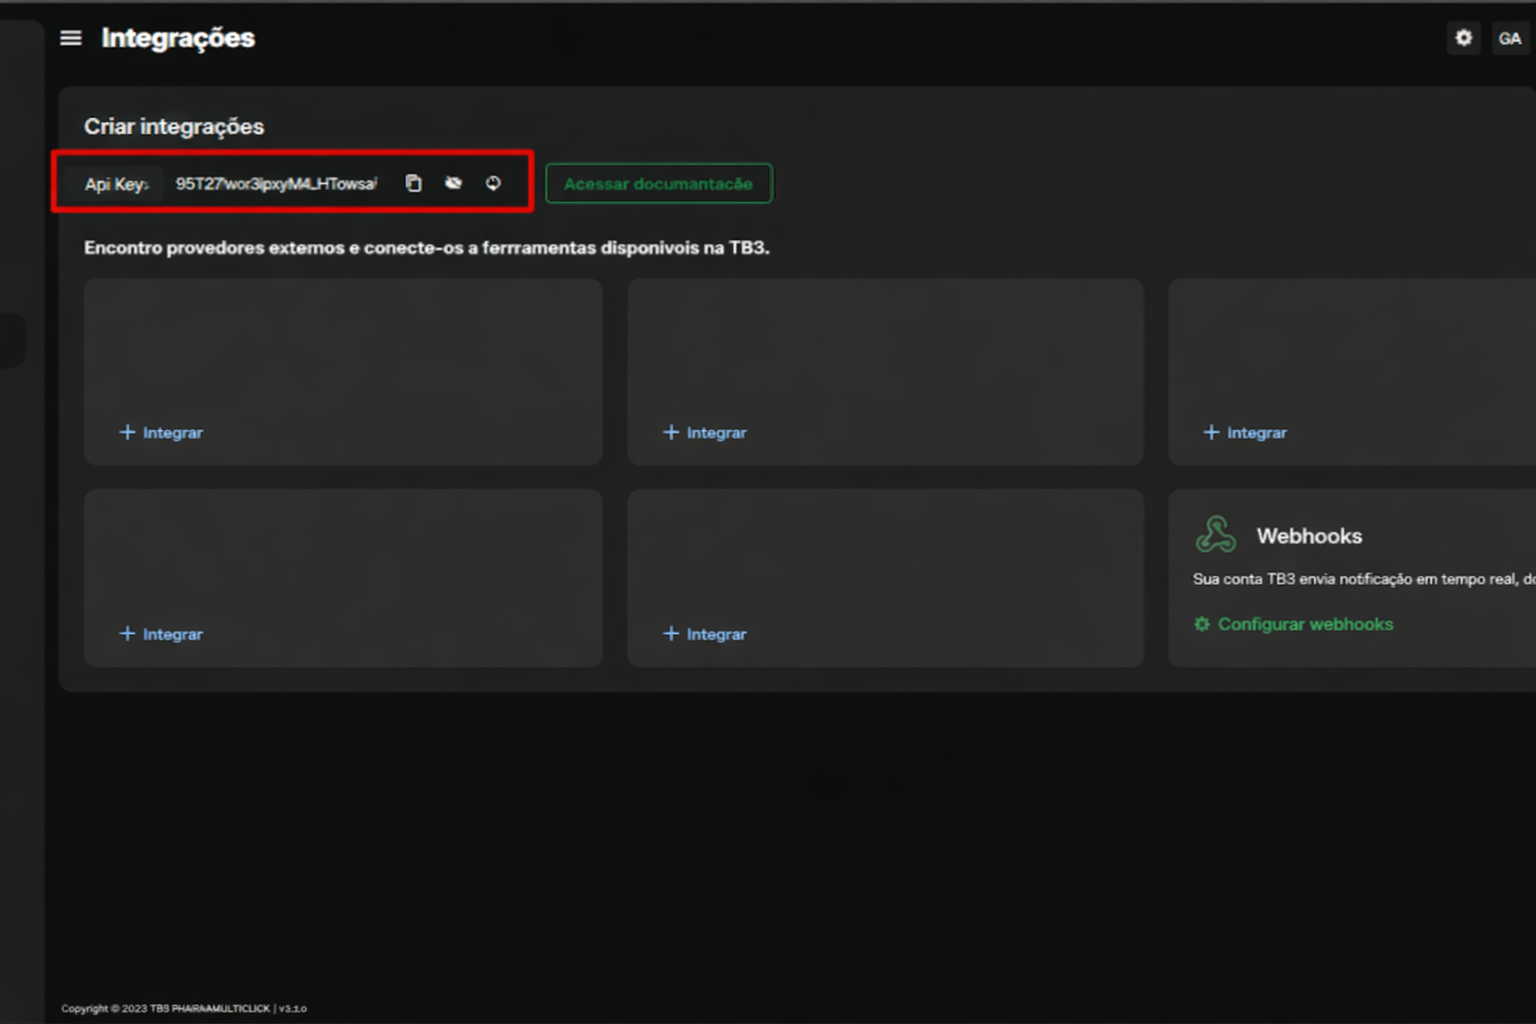Click the GA user avatar

point(1509,39)
